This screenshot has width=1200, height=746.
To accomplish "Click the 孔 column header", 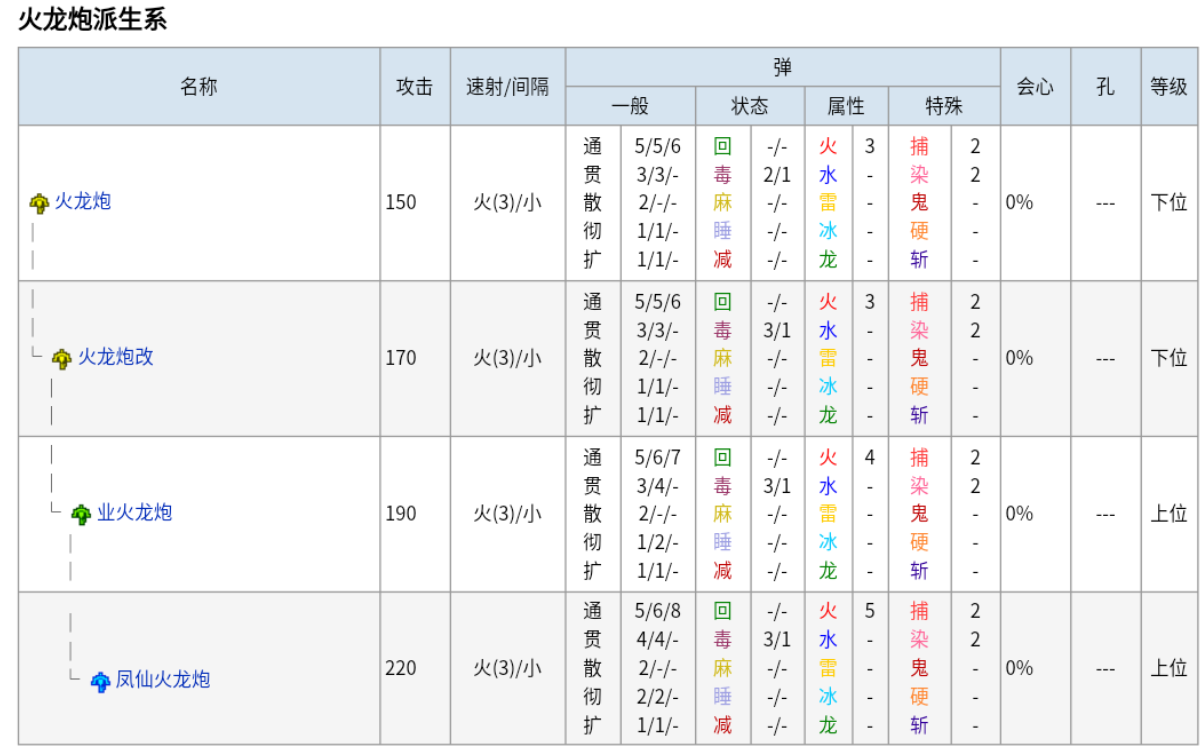I will (x=1105, y=87).
